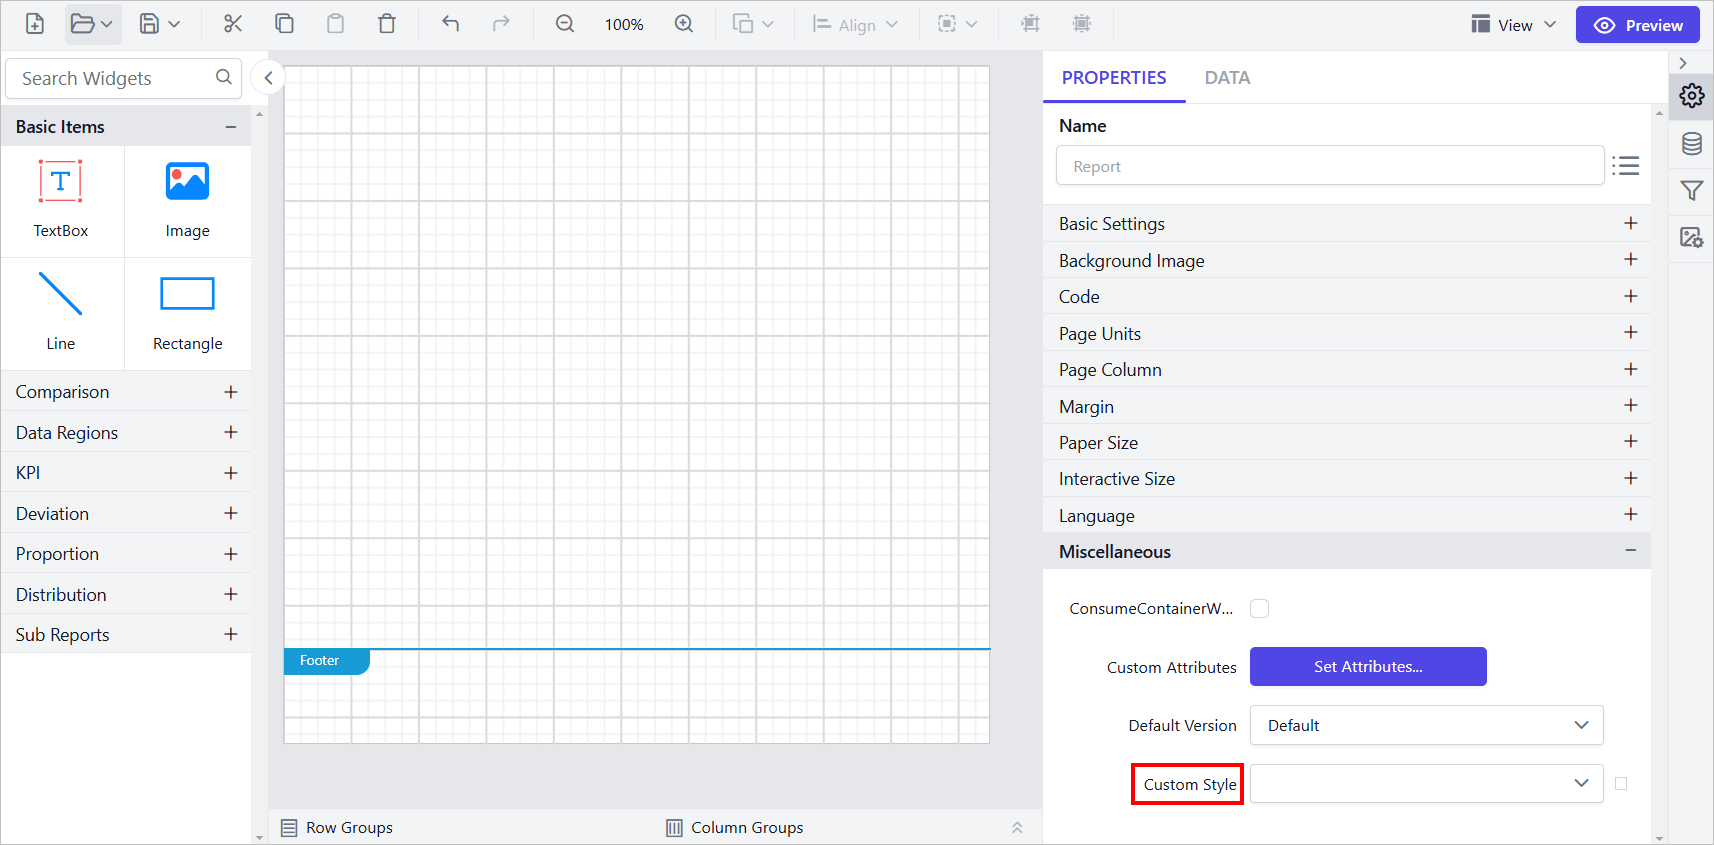Zoom out of the design surface
The width and height of the screenshot is (1714, 845).
(x=565, y=24)
